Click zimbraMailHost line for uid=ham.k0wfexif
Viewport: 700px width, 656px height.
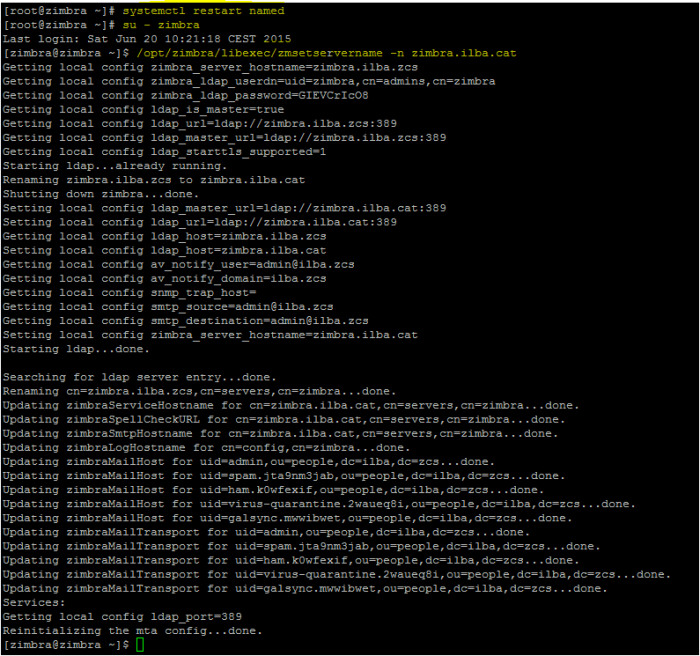[274, 489]
